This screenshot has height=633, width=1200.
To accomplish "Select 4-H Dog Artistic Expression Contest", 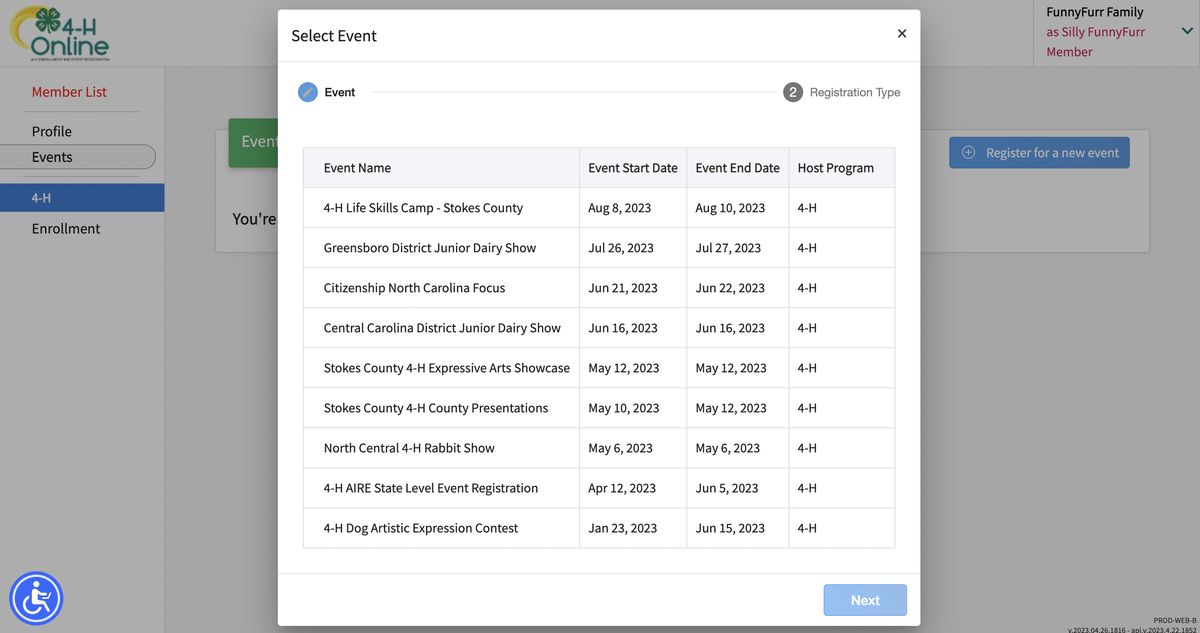I will pyautogui.click(x=421, y=527).
